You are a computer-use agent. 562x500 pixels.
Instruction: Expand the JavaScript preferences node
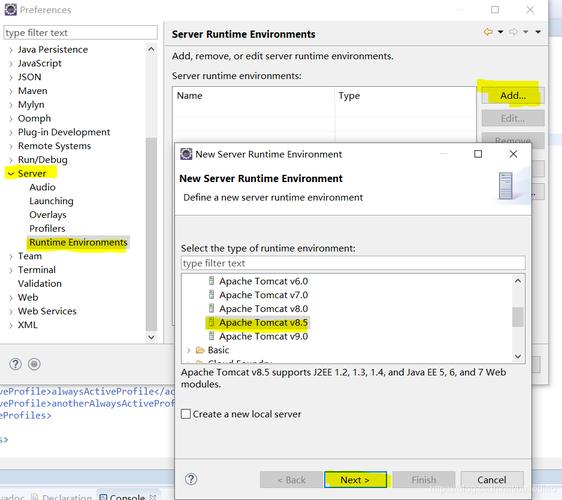11,64
